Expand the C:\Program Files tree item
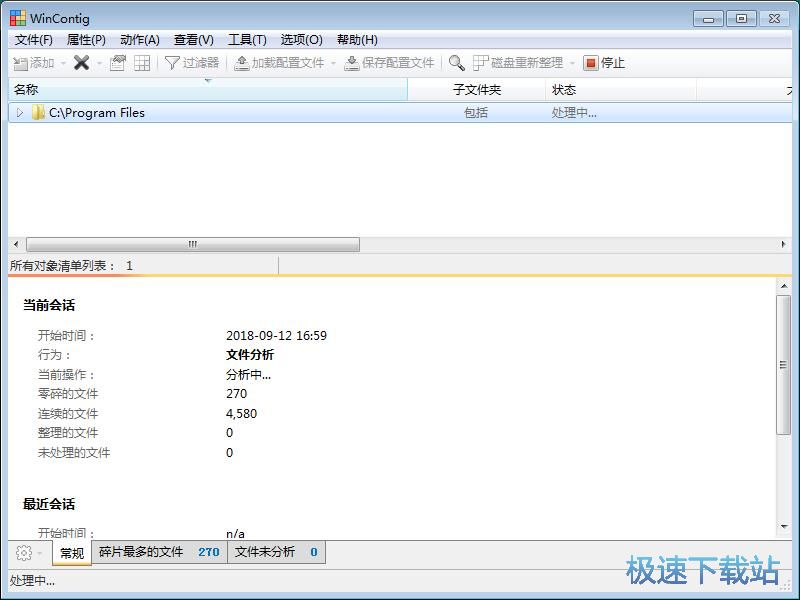This screenshot has width=800, height=600. (18, 112)
